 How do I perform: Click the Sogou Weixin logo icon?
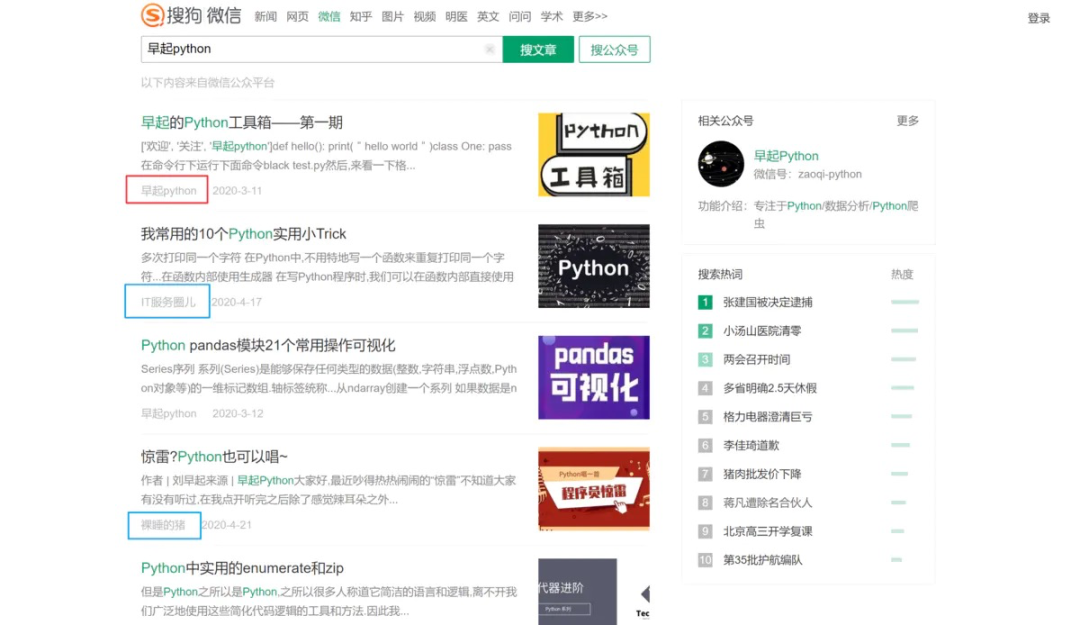pos(151,15)
